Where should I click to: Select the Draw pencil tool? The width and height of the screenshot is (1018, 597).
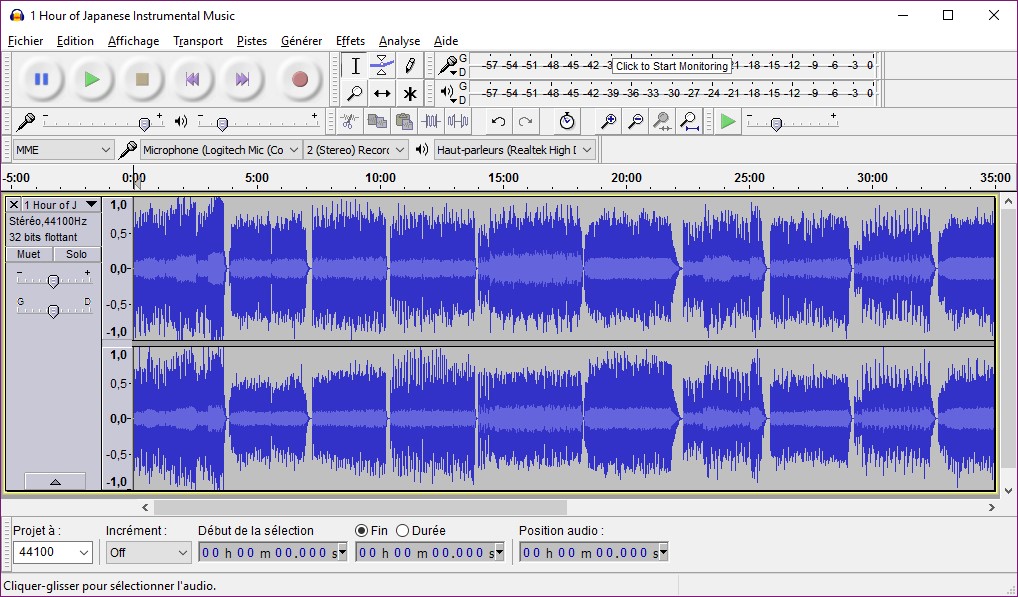coord(410,66)
